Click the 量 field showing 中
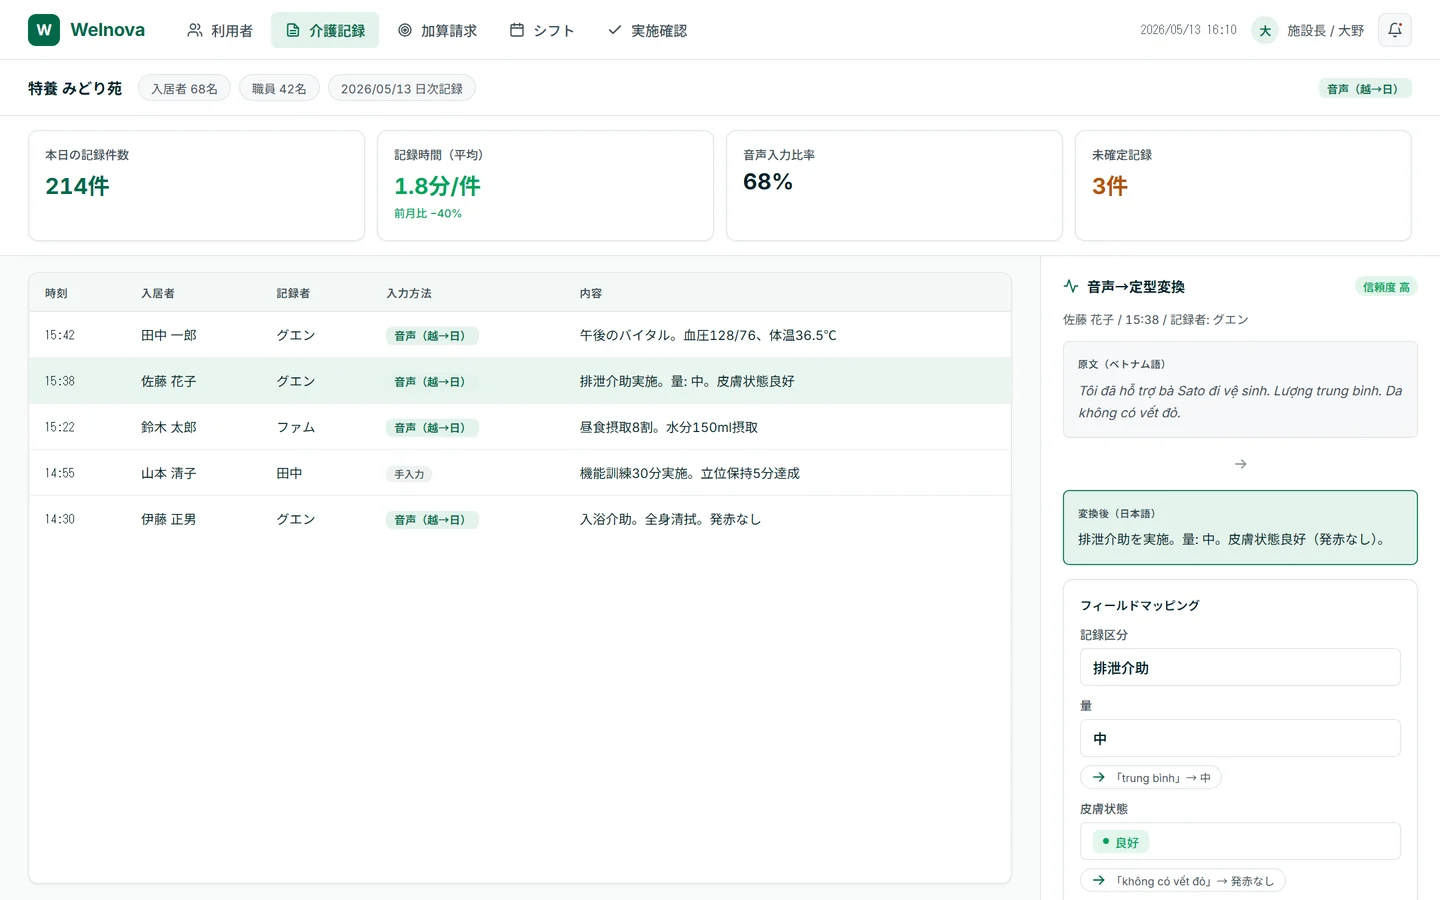 (x=1240, y=738)
